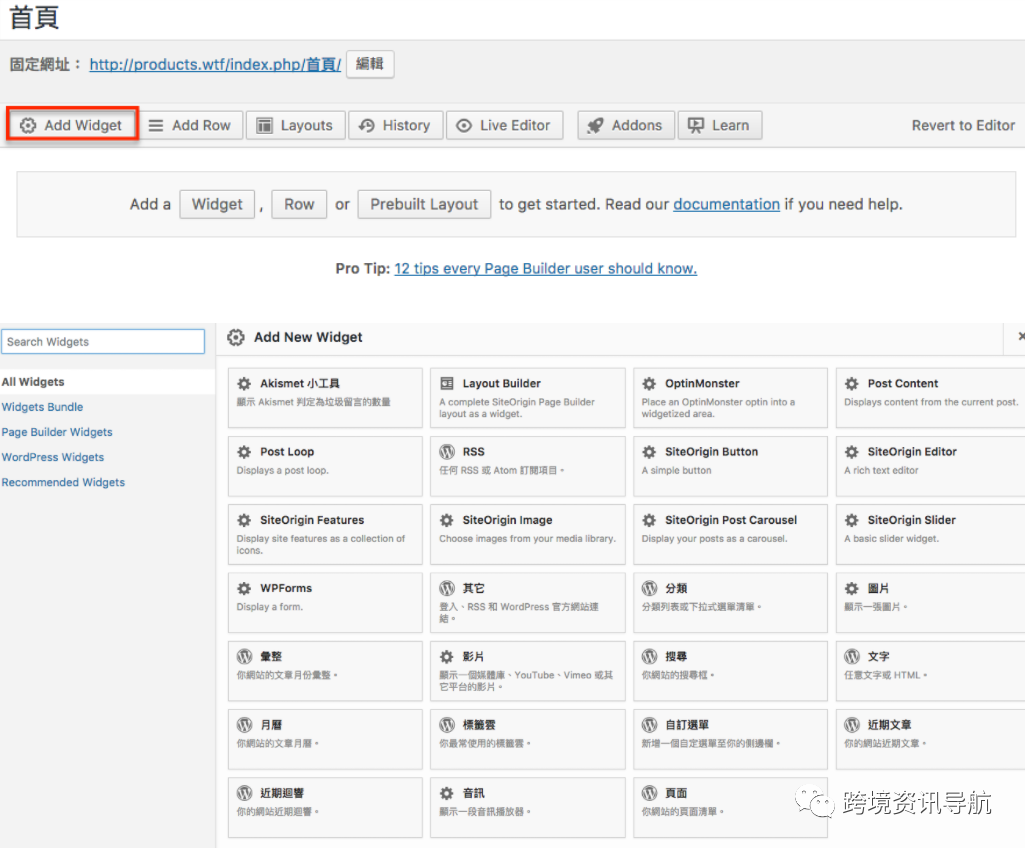The height and width of the screenshot is (848, 1025).
Task: Focus the Search Widgets field
Action: pyautogui.click(x=103, y=341)
